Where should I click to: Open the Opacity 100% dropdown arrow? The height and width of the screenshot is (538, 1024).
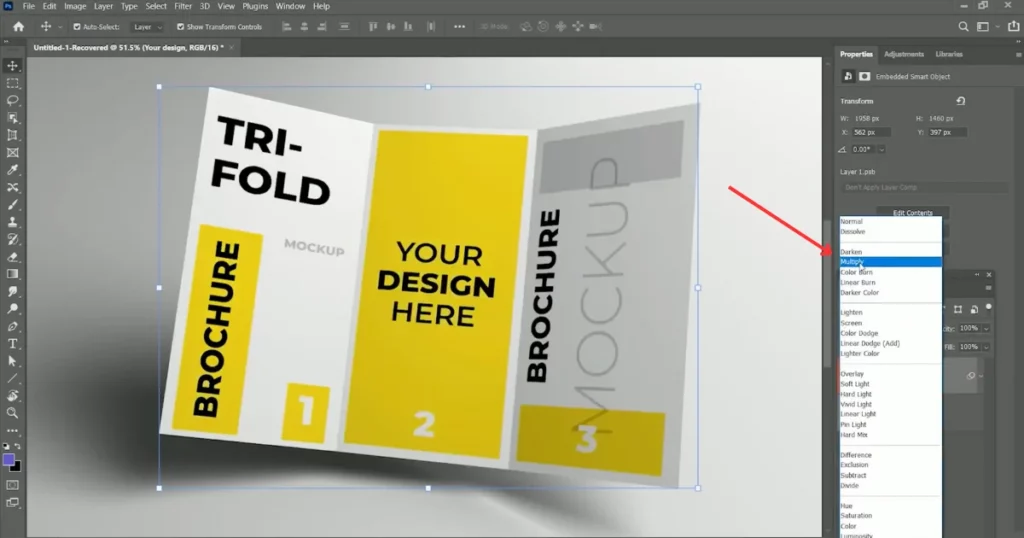tap(986, 328)
